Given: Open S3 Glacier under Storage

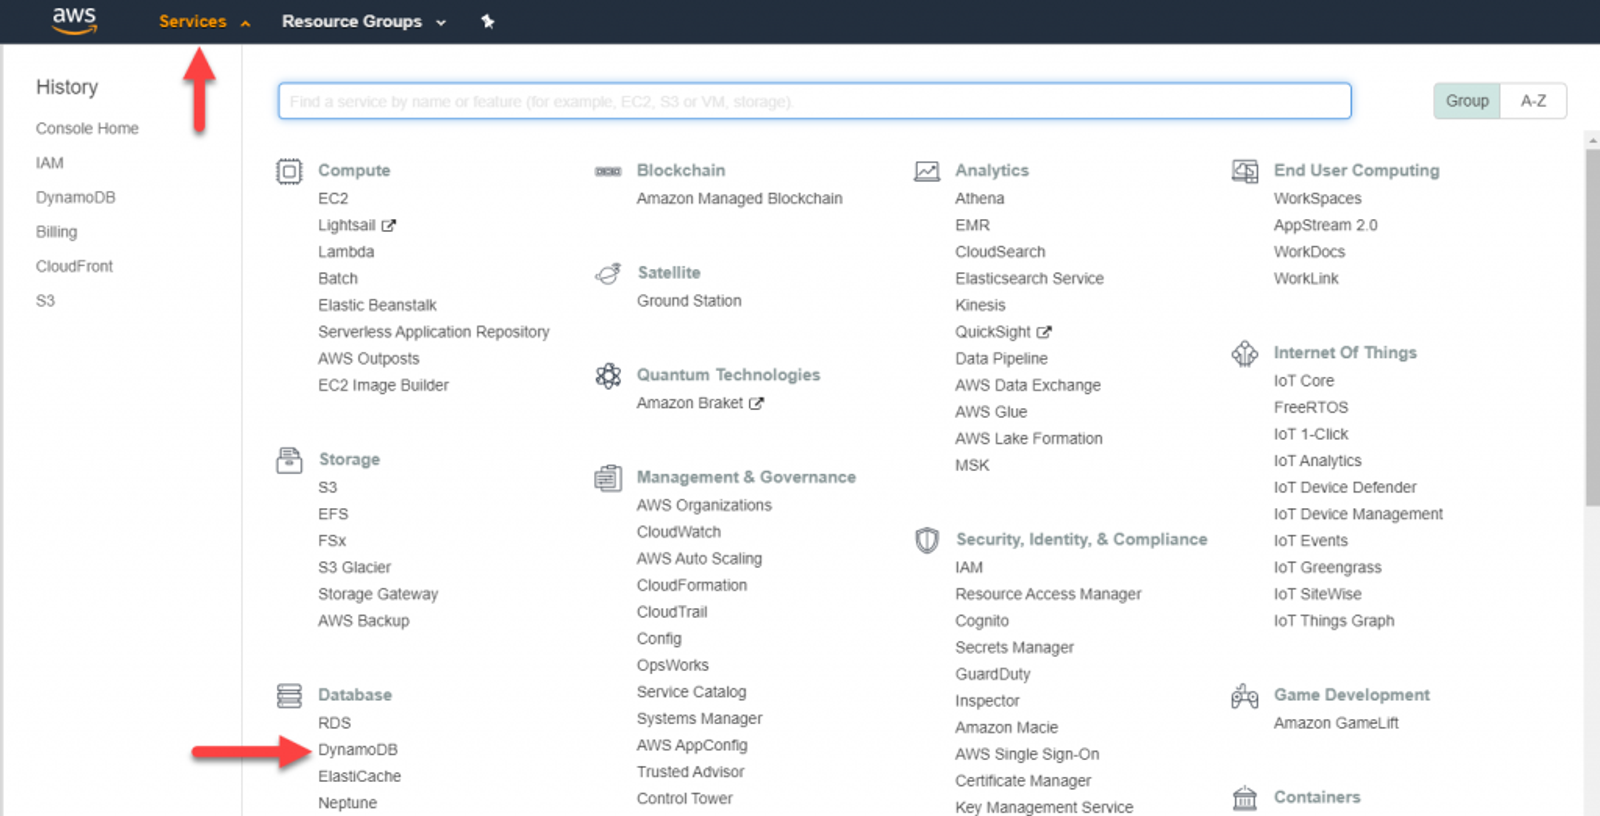Looking at the screenshot, I should [354, 568].
